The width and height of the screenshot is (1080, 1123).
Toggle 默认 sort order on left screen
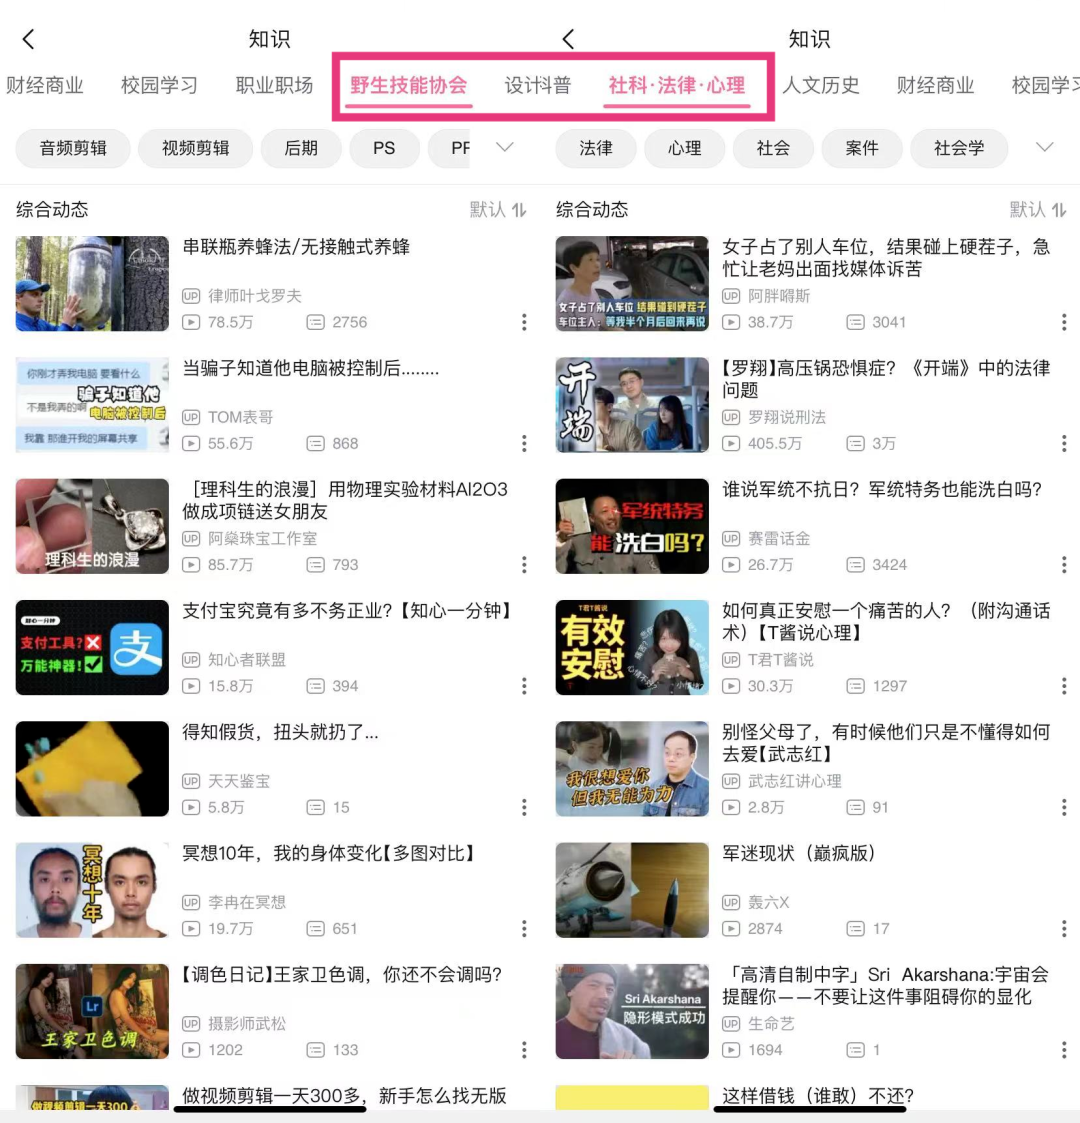(498, 209)
